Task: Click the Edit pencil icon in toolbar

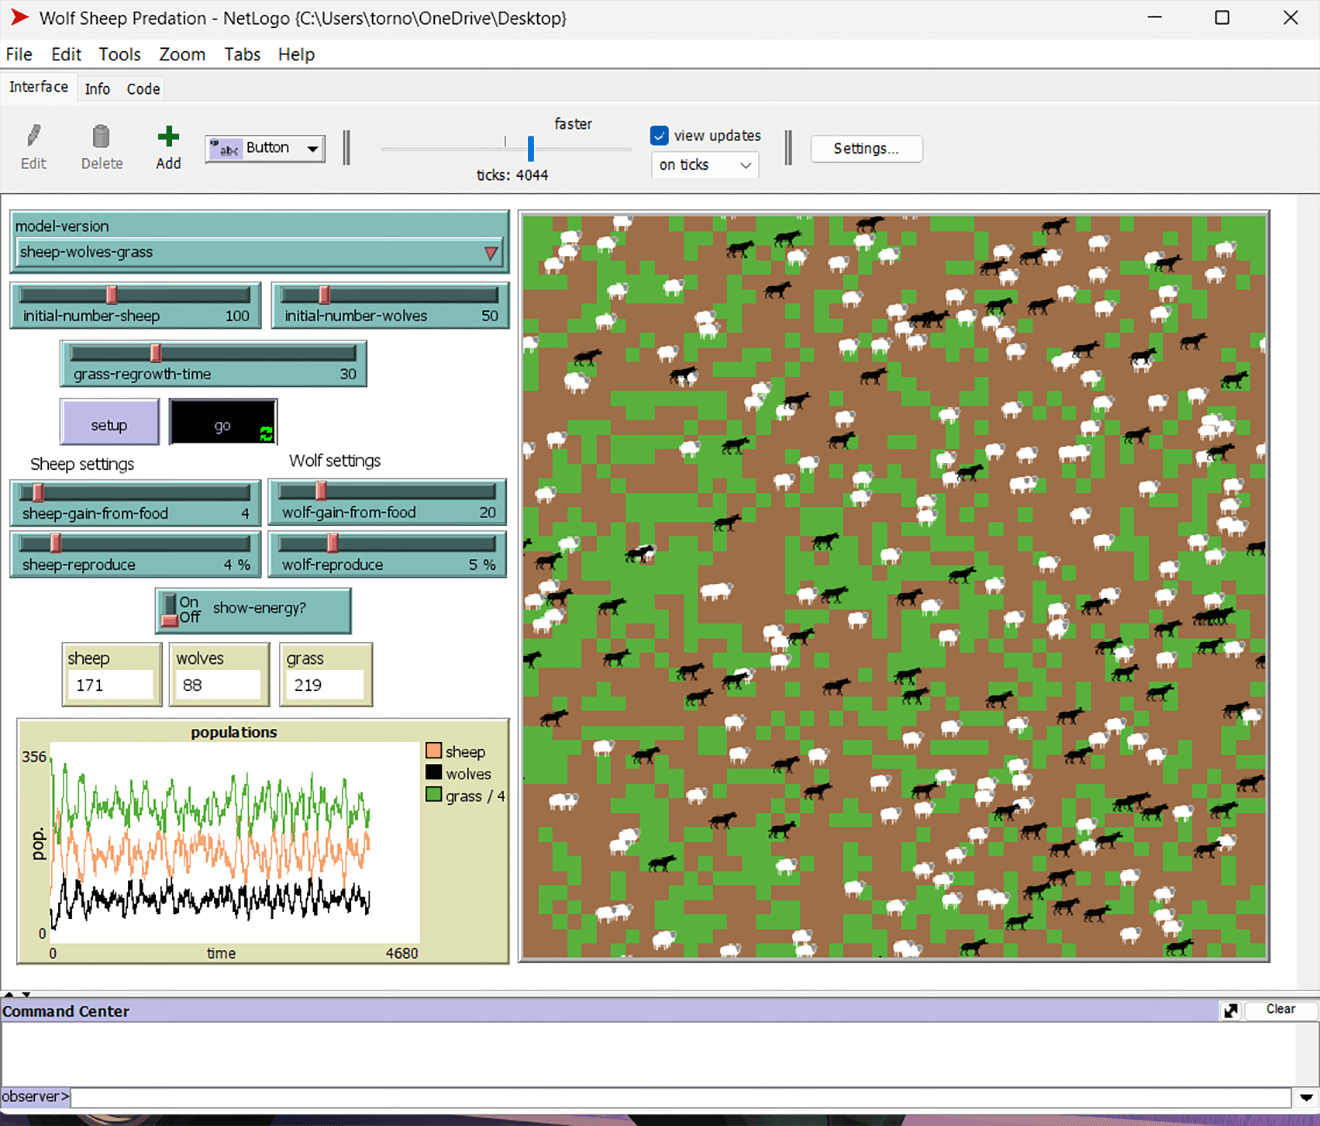Action: [x=34, y=136]
